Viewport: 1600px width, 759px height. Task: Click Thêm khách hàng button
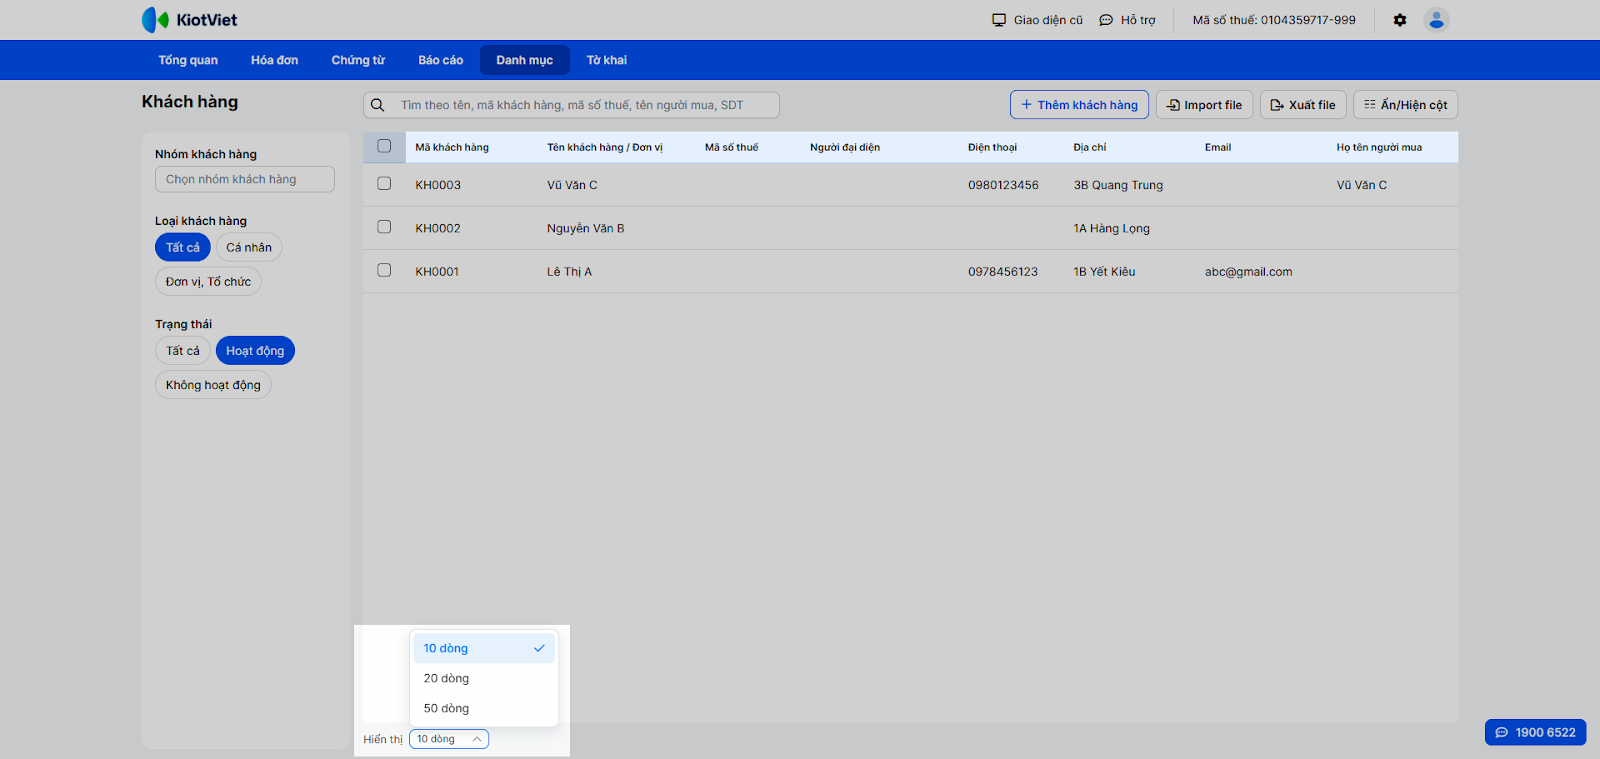pyautogui.click(x=1079, y=105)
